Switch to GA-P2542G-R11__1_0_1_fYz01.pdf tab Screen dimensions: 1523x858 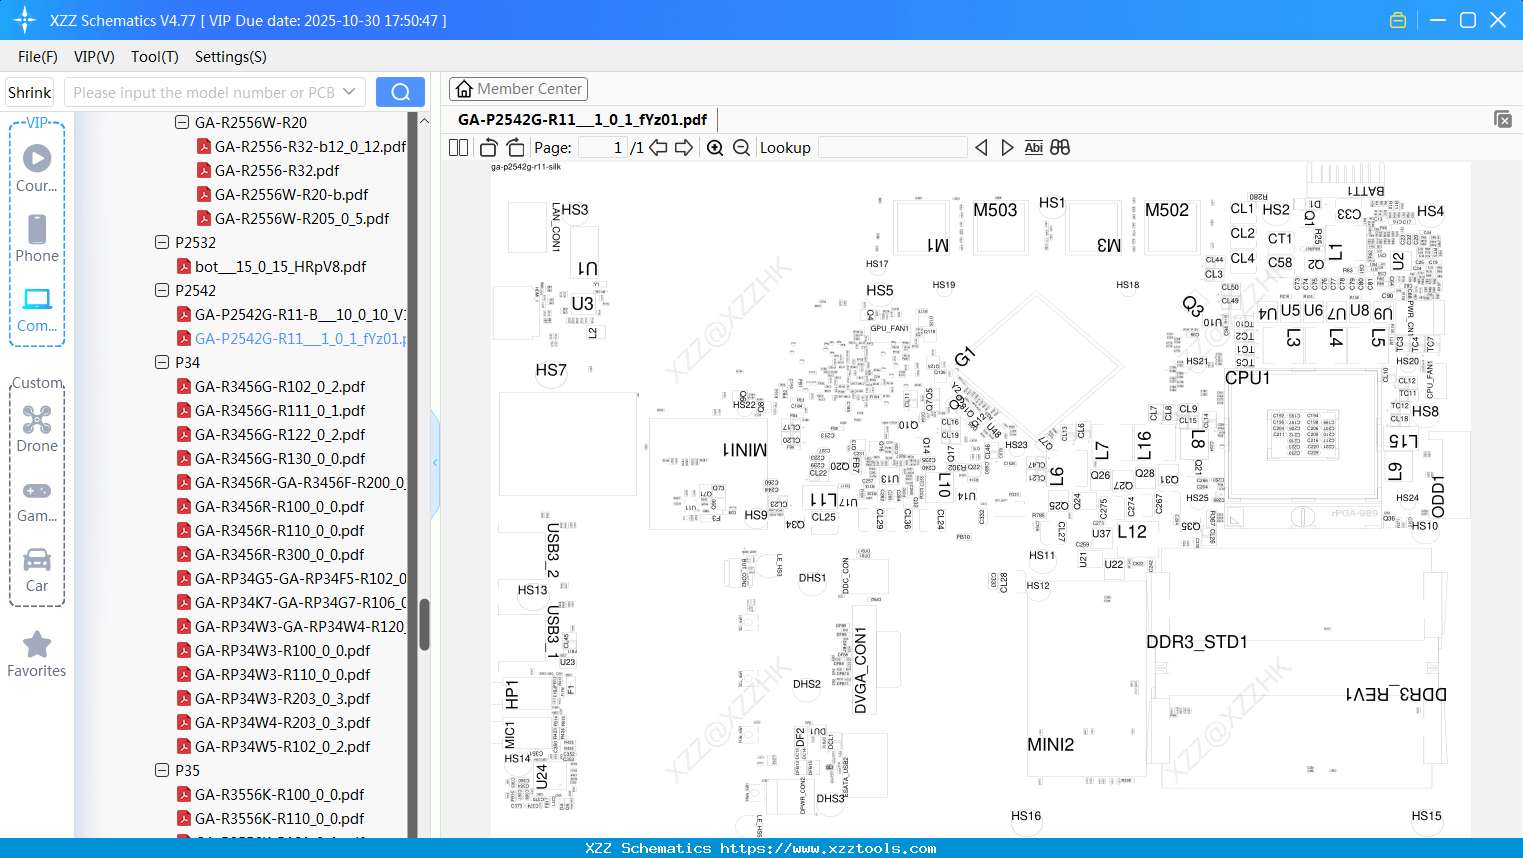tap(582, 120)
